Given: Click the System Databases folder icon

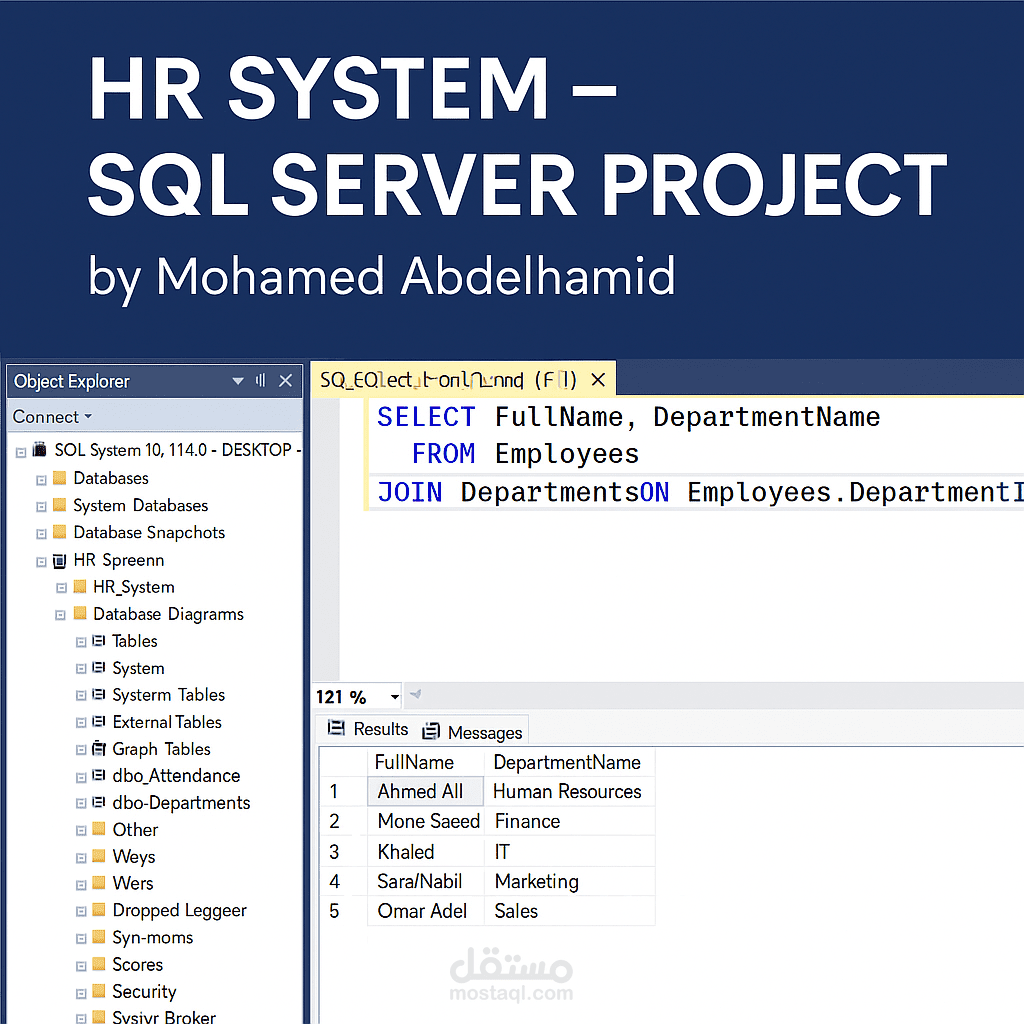Looking at the screenshot, I should click(59, 505).
